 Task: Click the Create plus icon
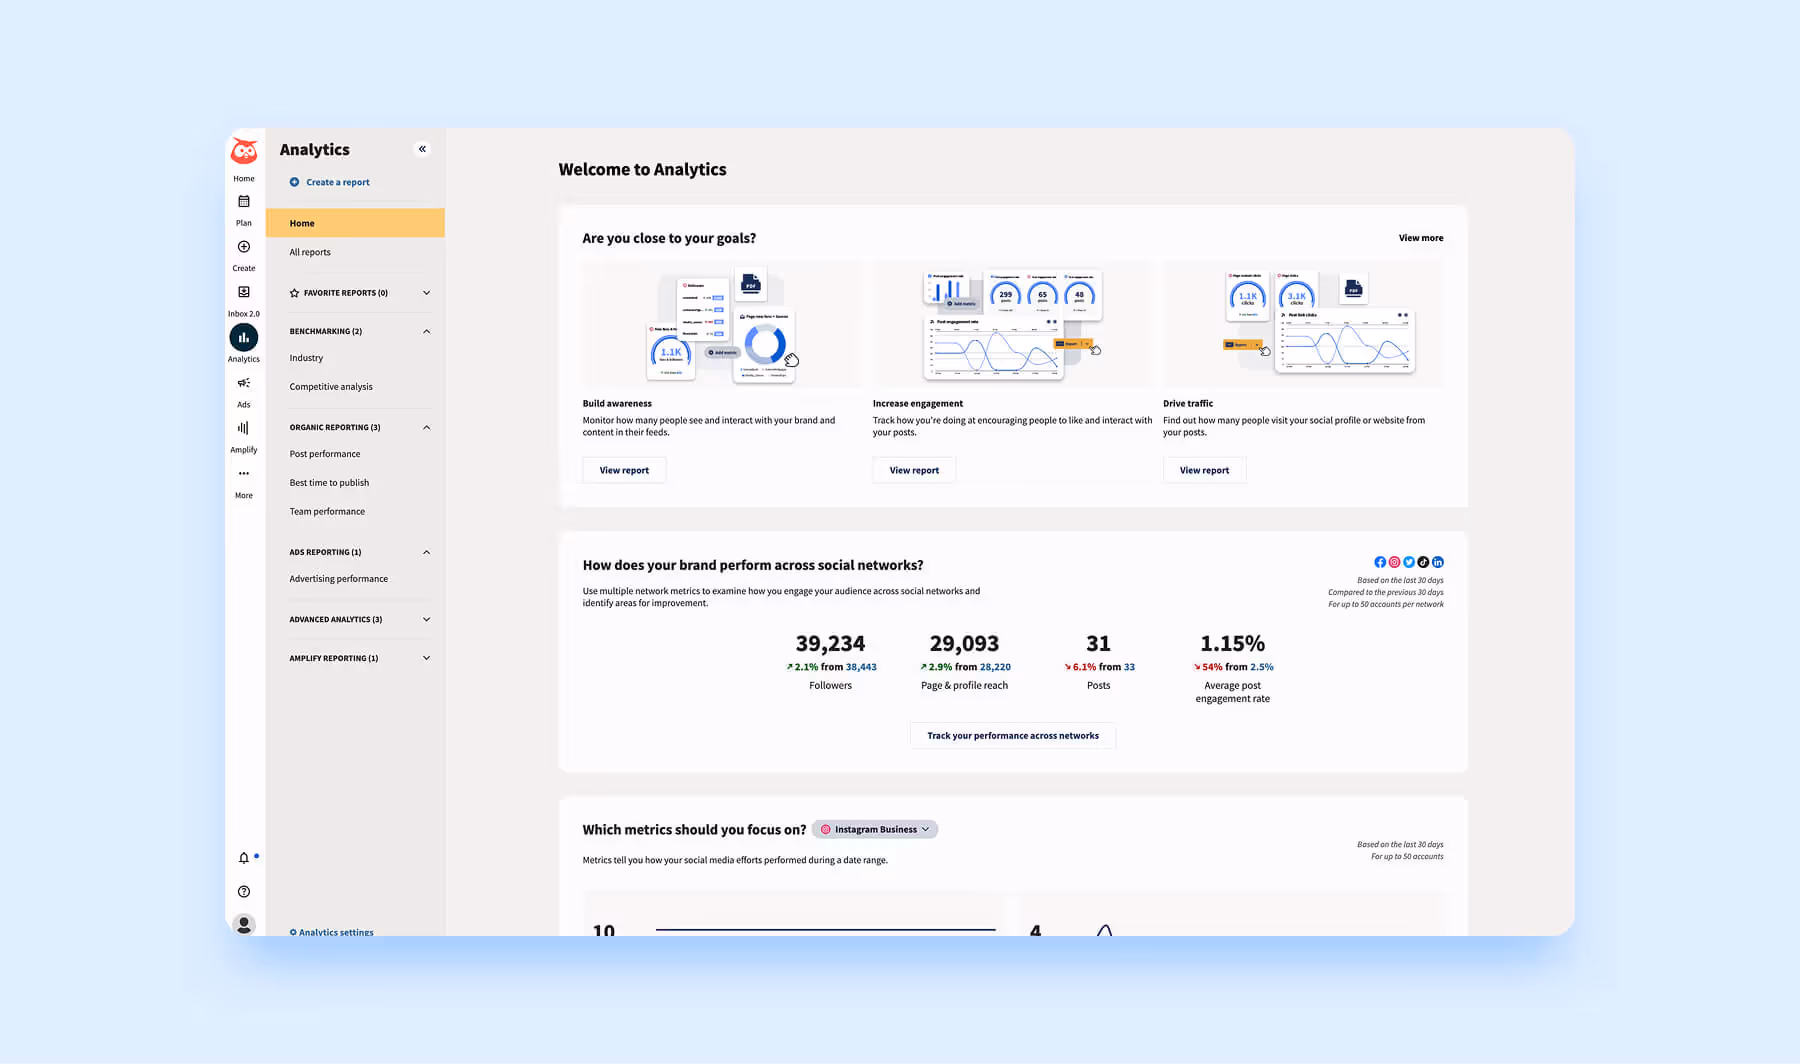pyautogui.click(x=243, y=247)
